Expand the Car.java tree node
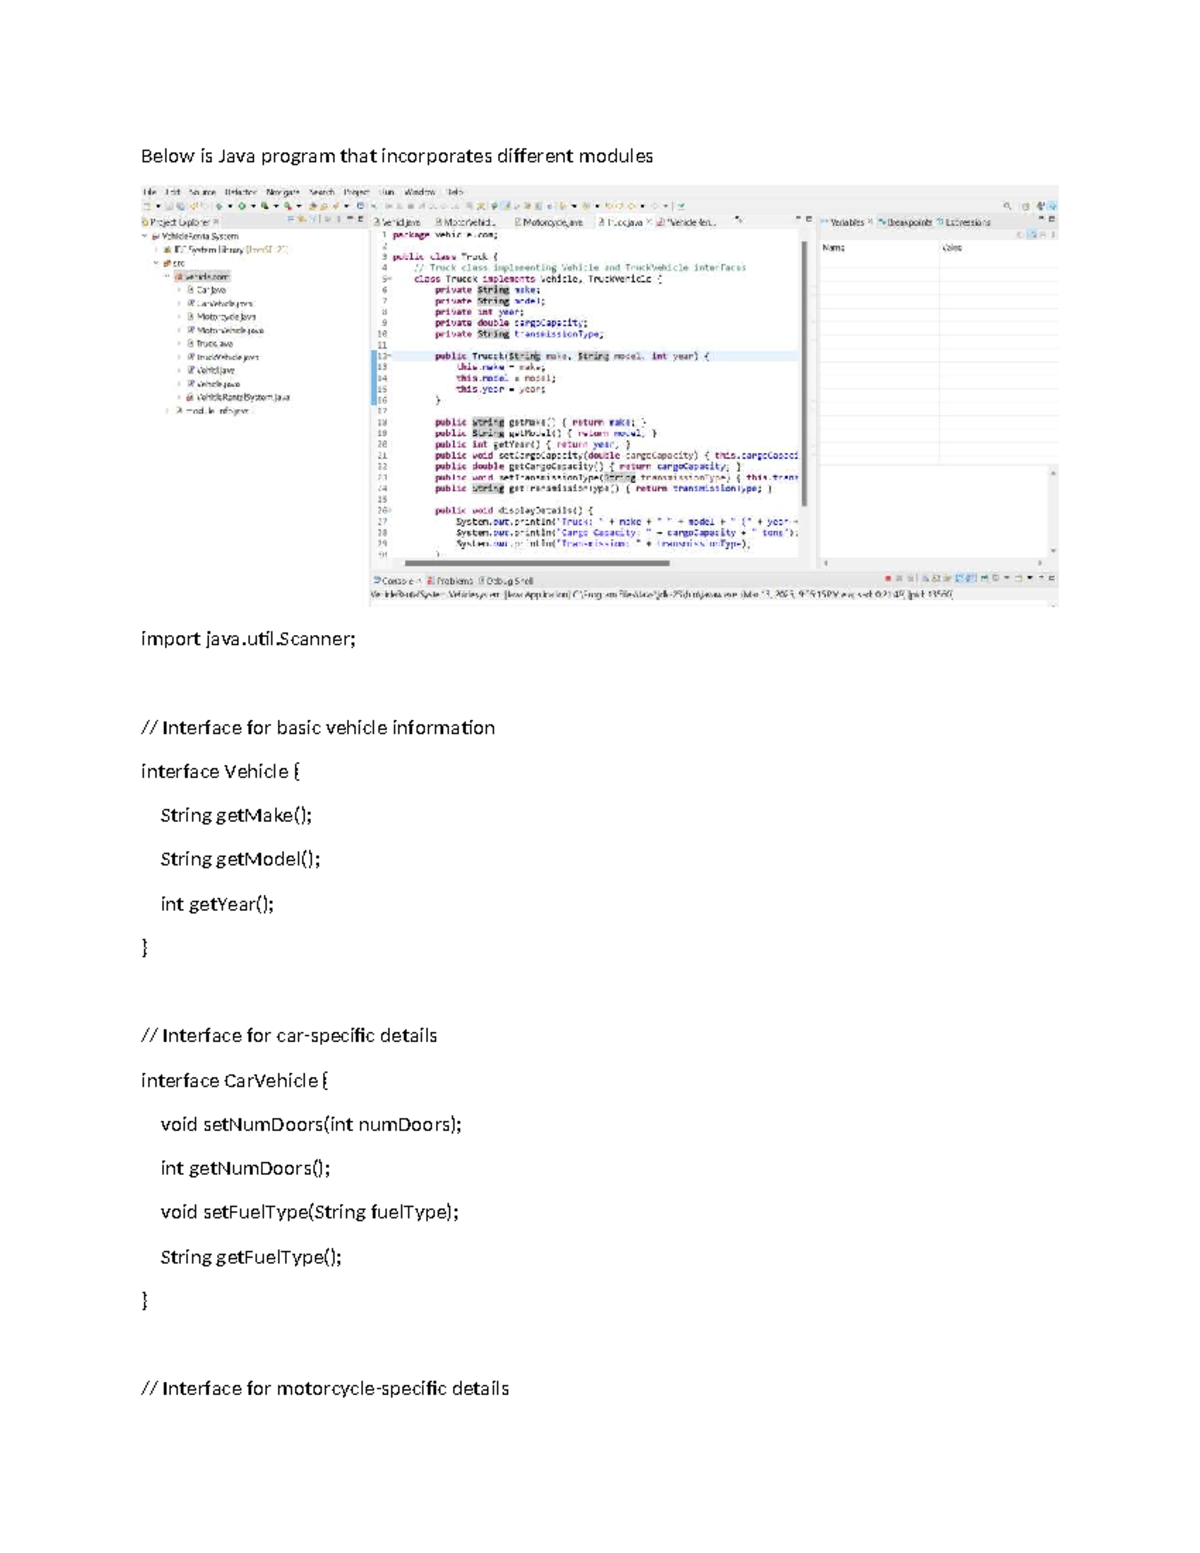The height and width of the screenshot is (1553, 1200). pyautogui.click(x=180, y=290)
